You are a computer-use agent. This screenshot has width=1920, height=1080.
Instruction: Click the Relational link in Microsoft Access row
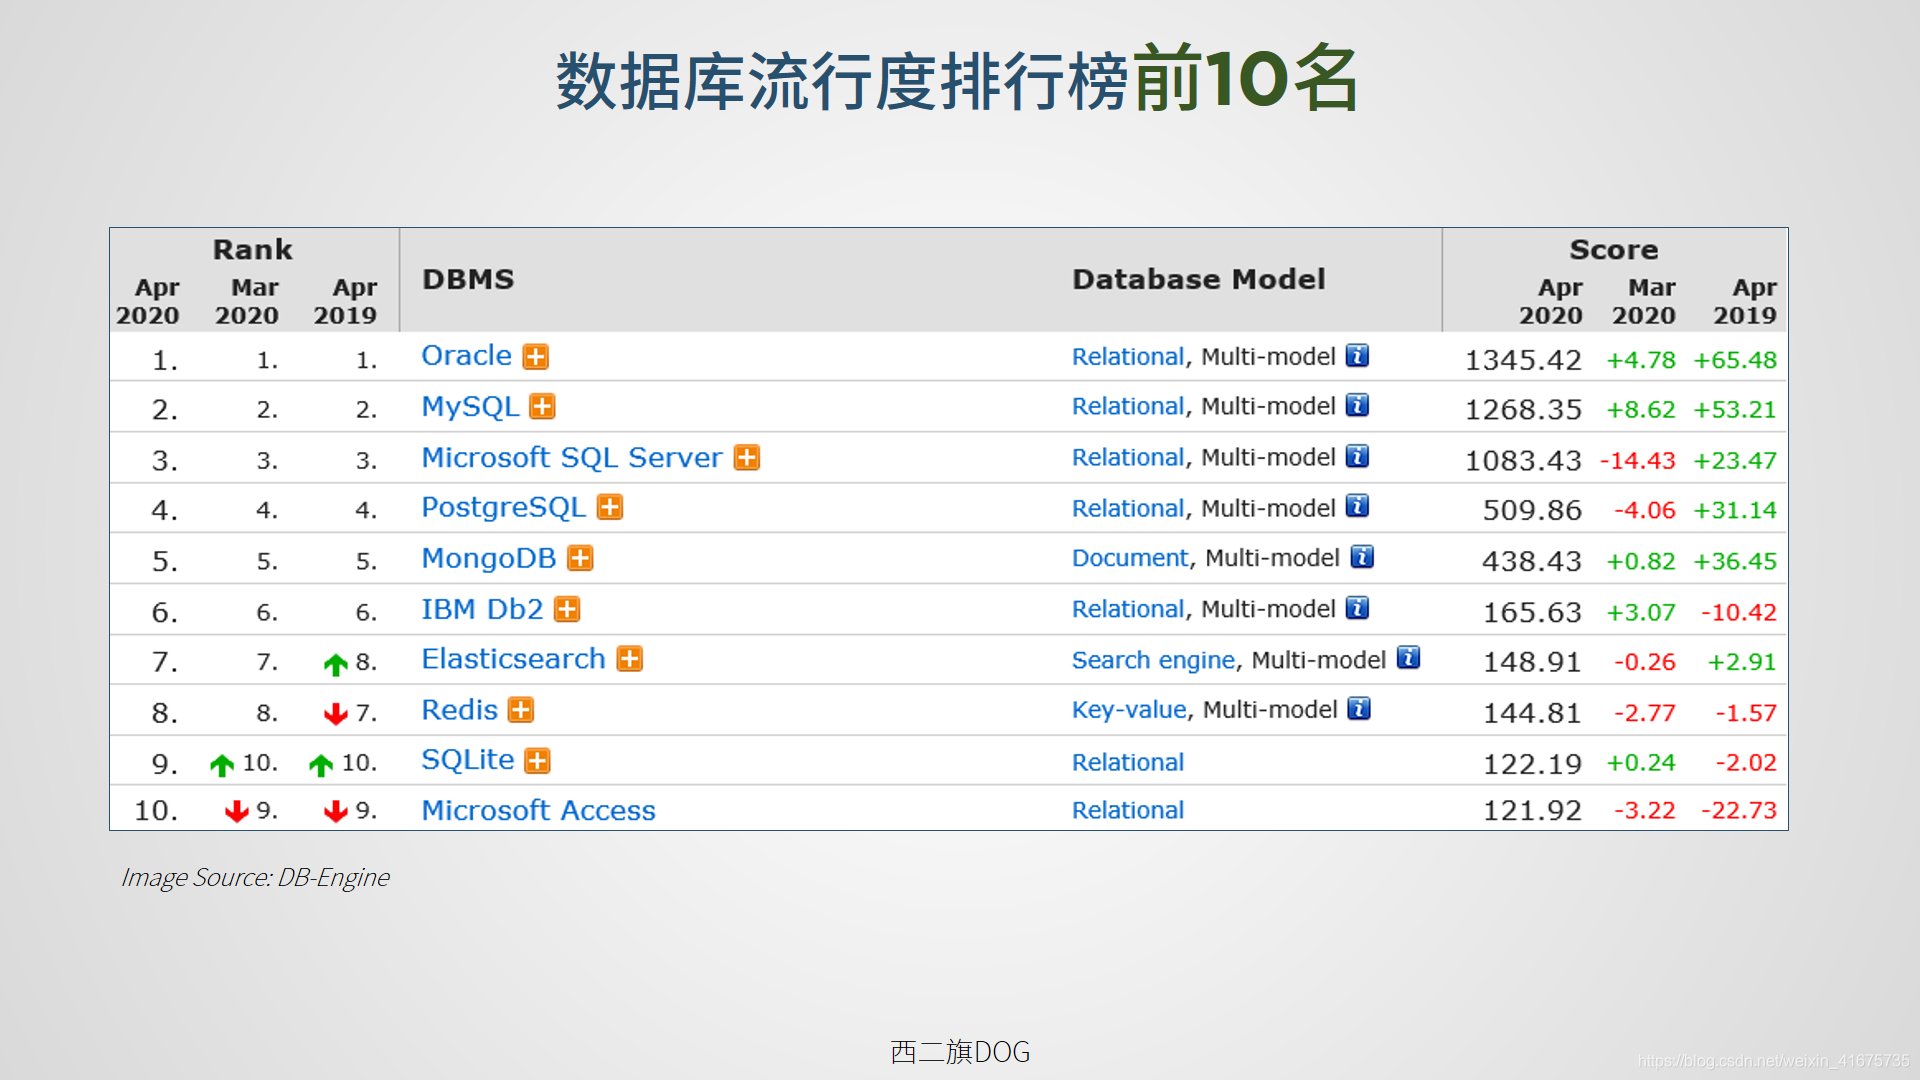(x=1128, y=811)
